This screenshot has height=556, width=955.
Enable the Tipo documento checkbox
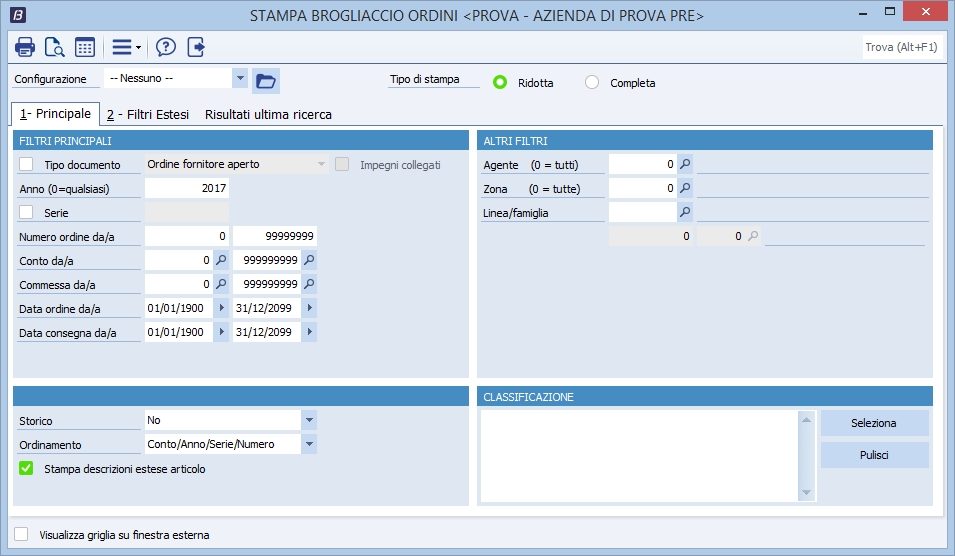(x=27, y=165)
